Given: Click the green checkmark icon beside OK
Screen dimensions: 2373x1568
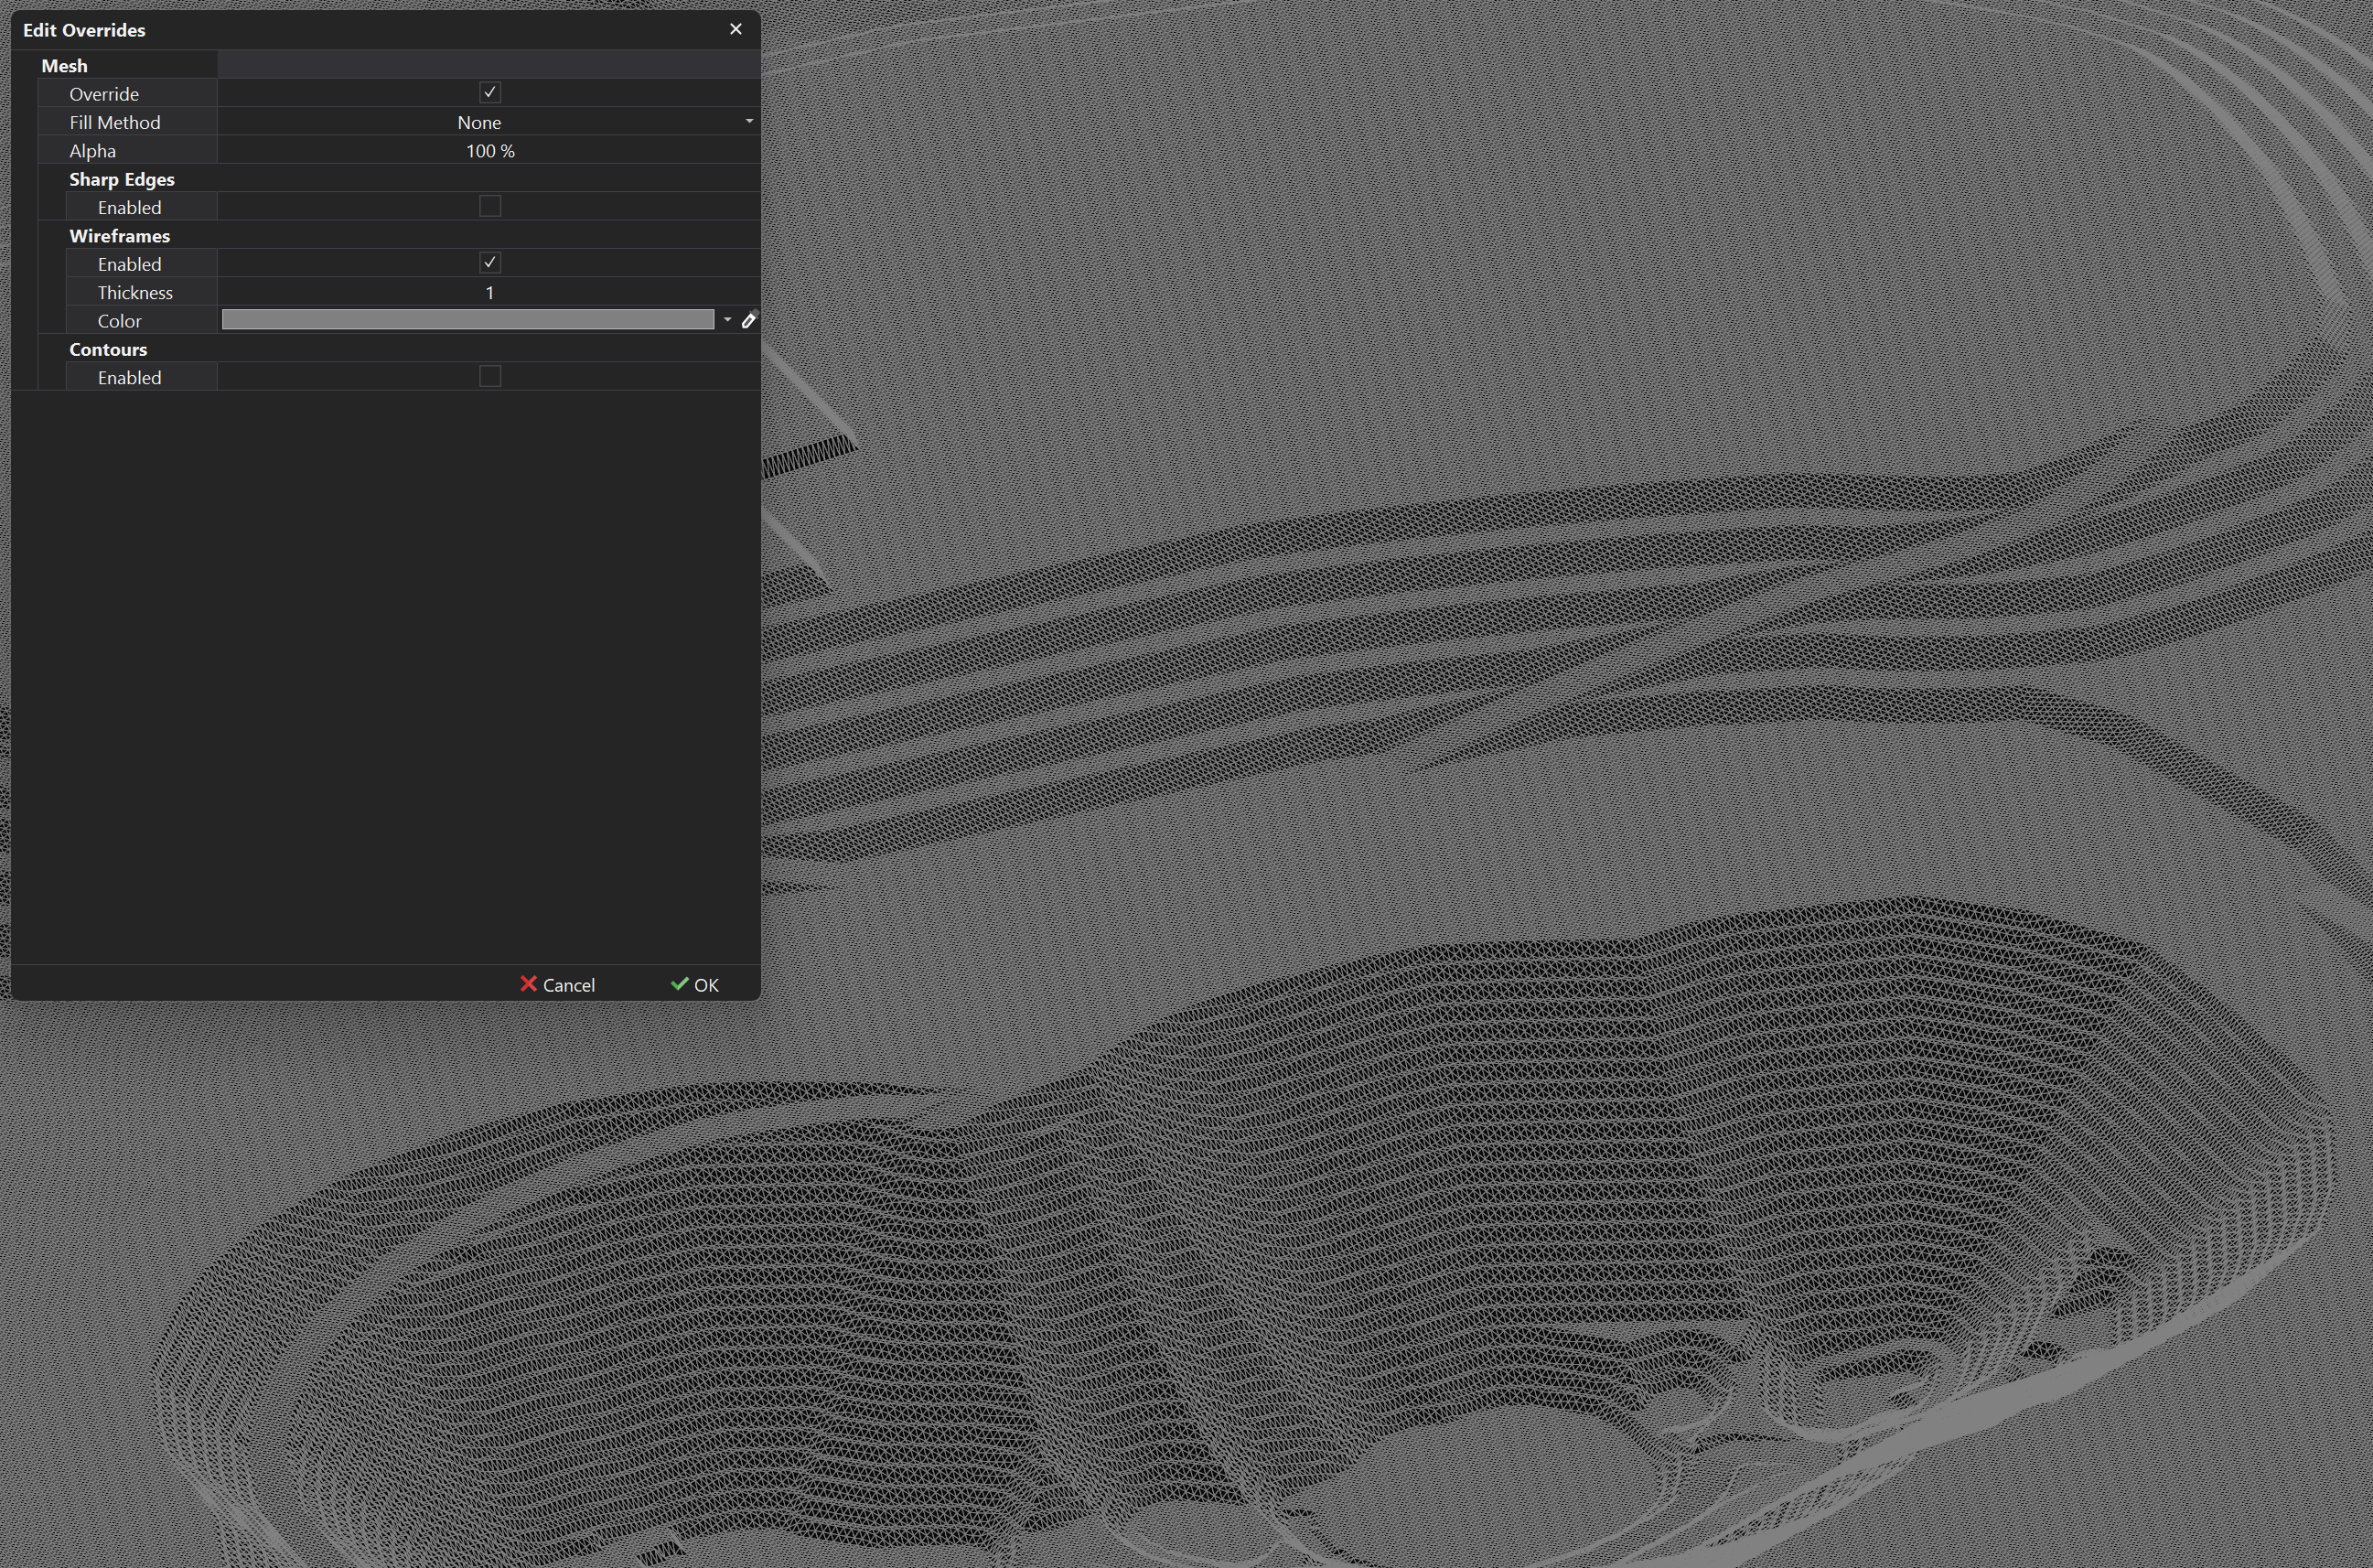Looking at the screenshot, I should click(x=680, y=984).
